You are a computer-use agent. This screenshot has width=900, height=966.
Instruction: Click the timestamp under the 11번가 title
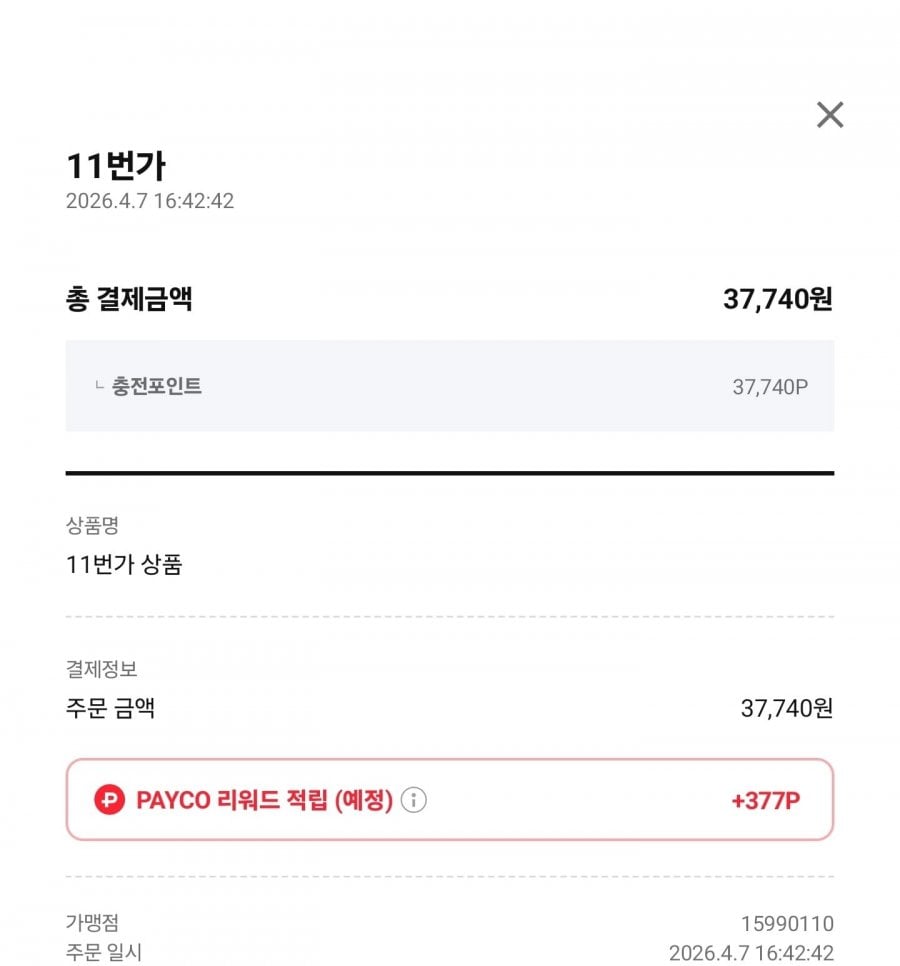(x=150, y=201)
